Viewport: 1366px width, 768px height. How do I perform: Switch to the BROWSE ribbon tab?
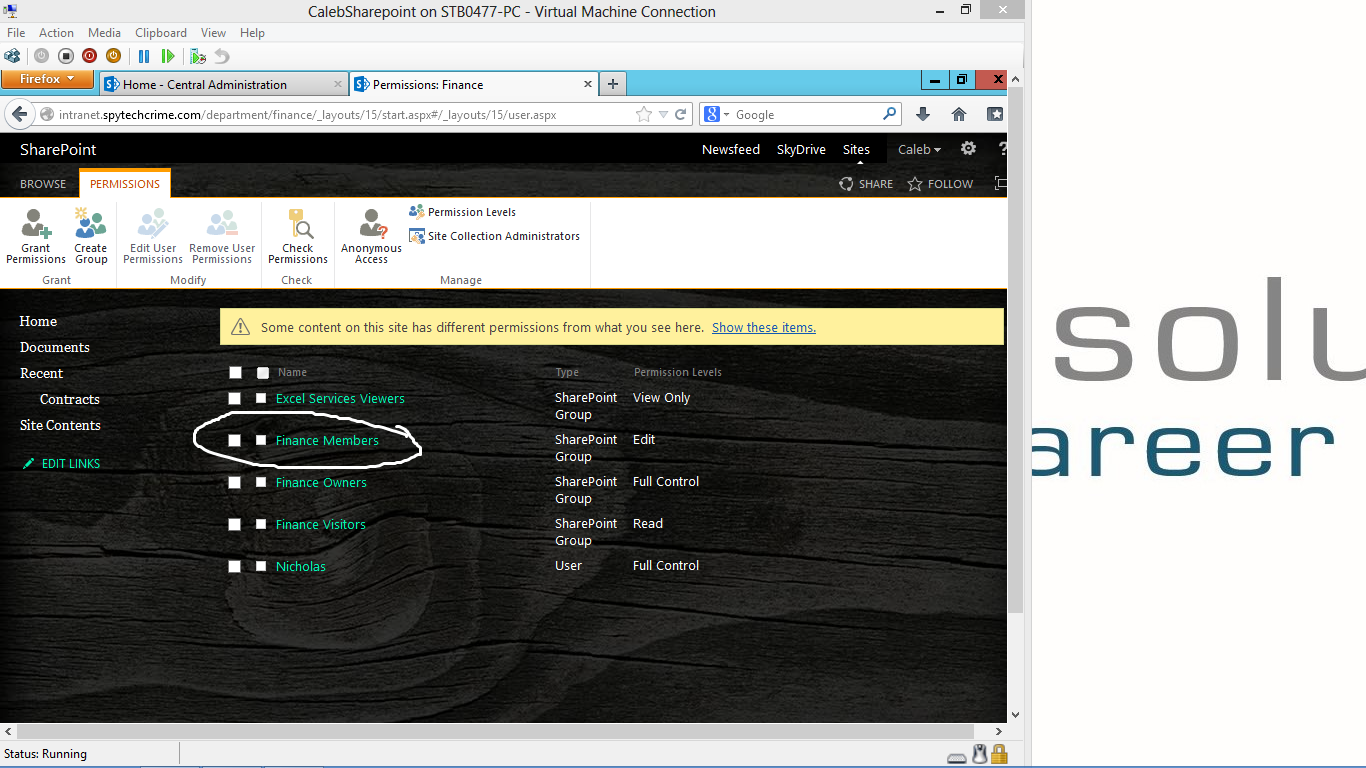[43, 184]
